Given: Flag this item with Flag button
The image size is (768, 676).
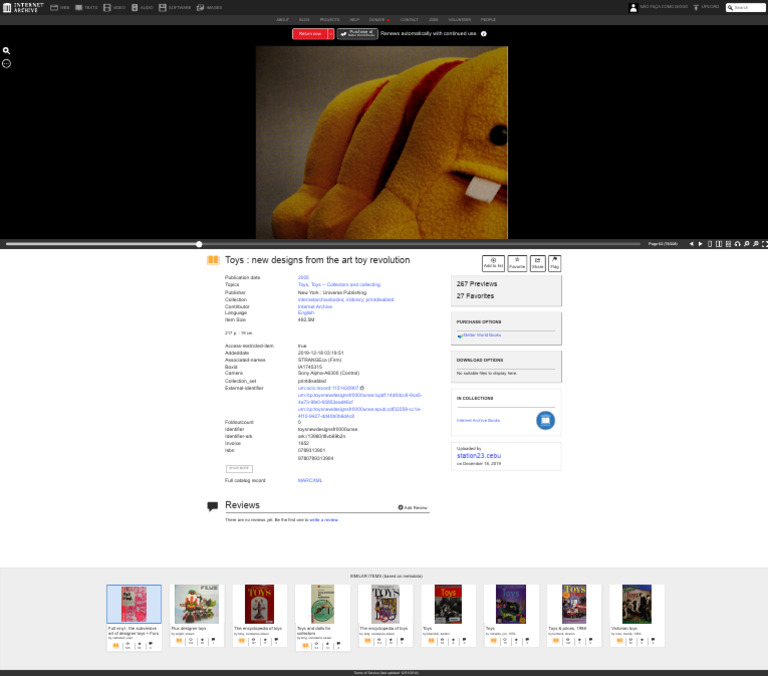Looking at the screenshot, I should tap(554, 263).
